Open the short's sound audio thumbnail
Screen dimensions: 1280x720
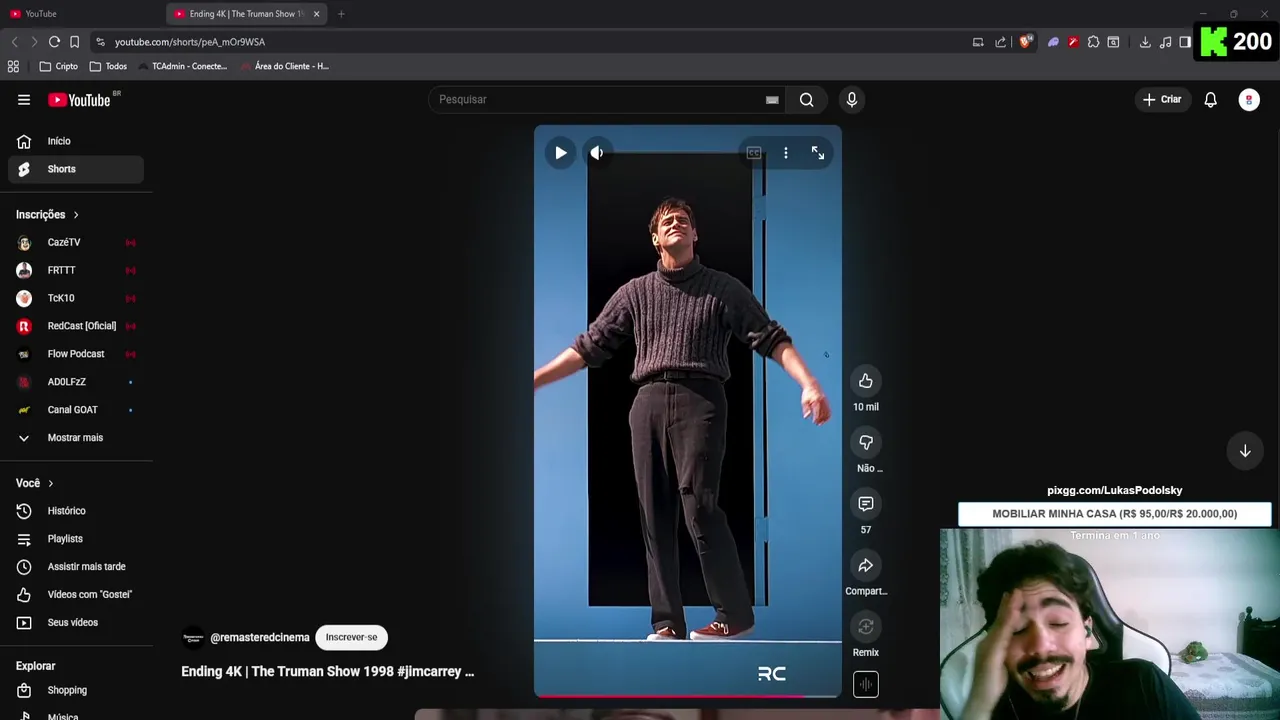(x=866, y=684)
